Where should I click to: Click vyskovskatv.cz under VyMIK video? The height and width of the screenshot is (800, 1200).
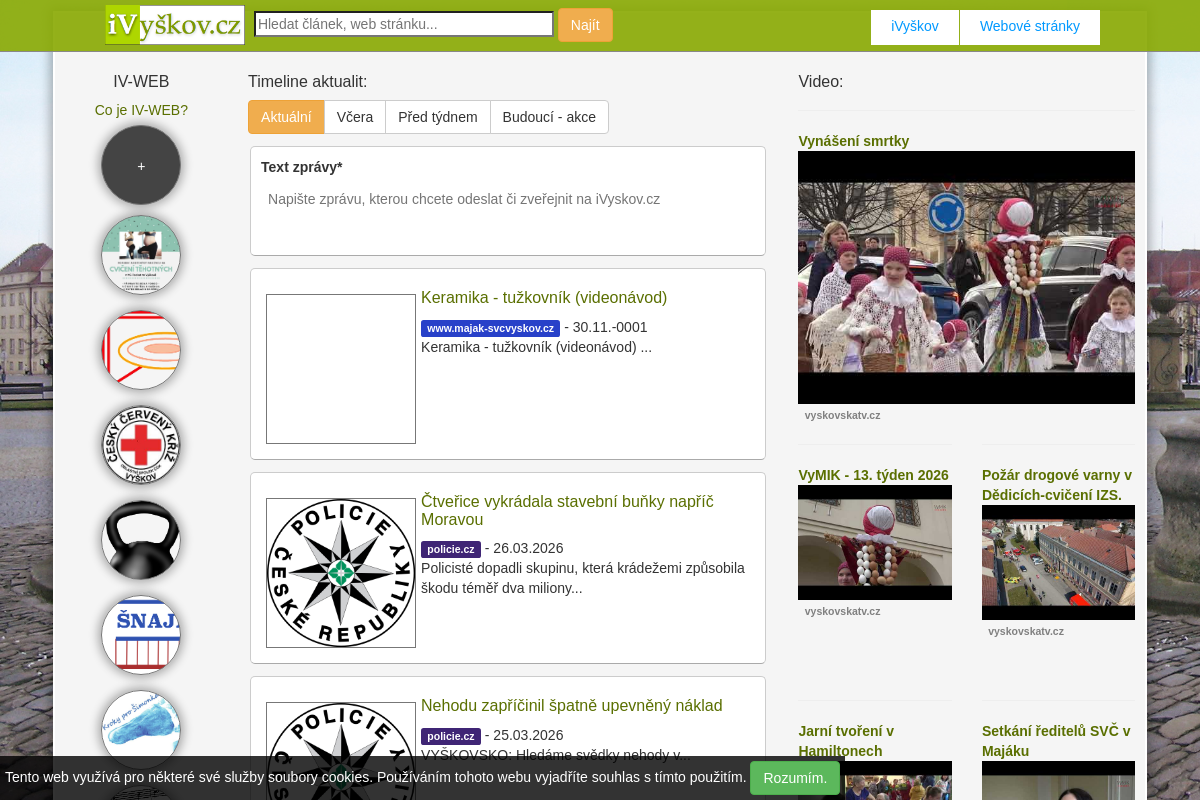click(842, 611)
